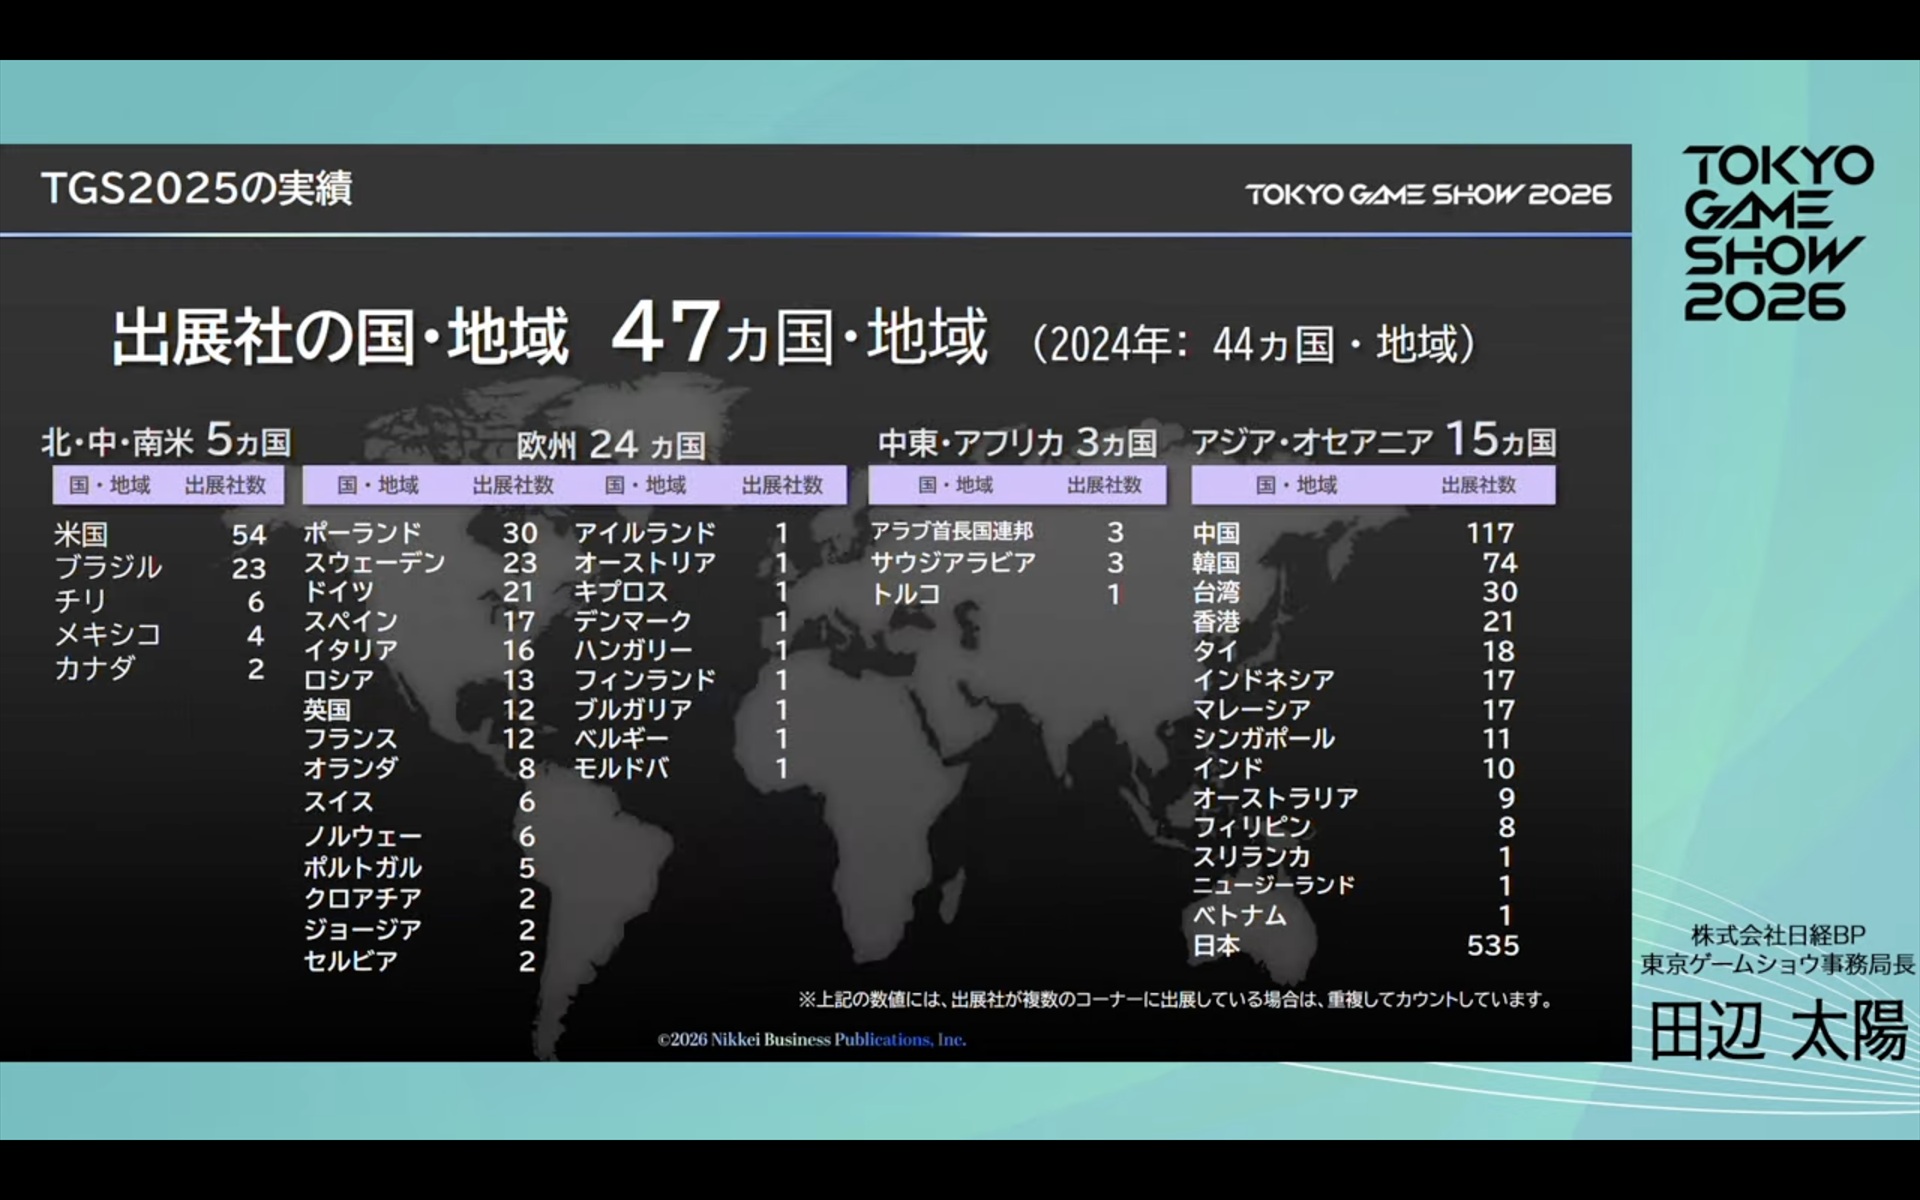Click the 出展社数 column header under Asia-Oceania

tap(1478, 485)
